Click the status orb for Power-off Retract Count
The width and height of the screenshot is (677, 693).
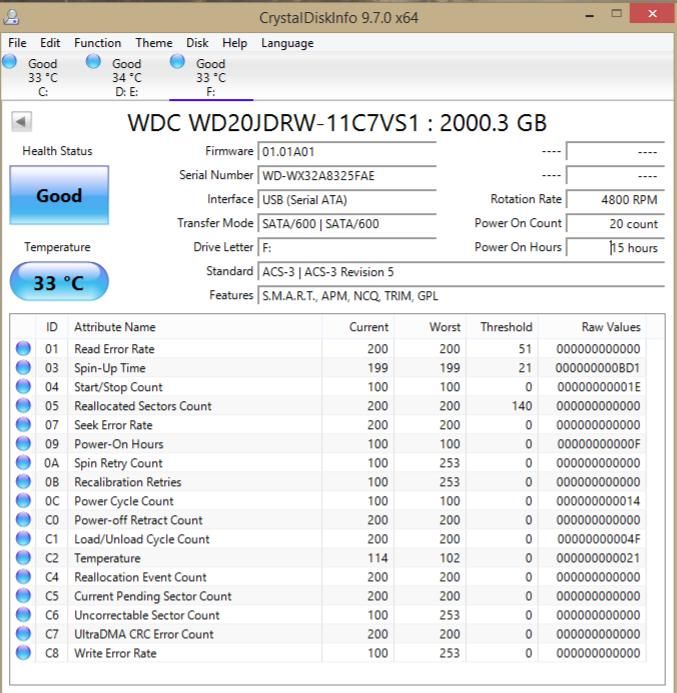click(x=23, y=519)
